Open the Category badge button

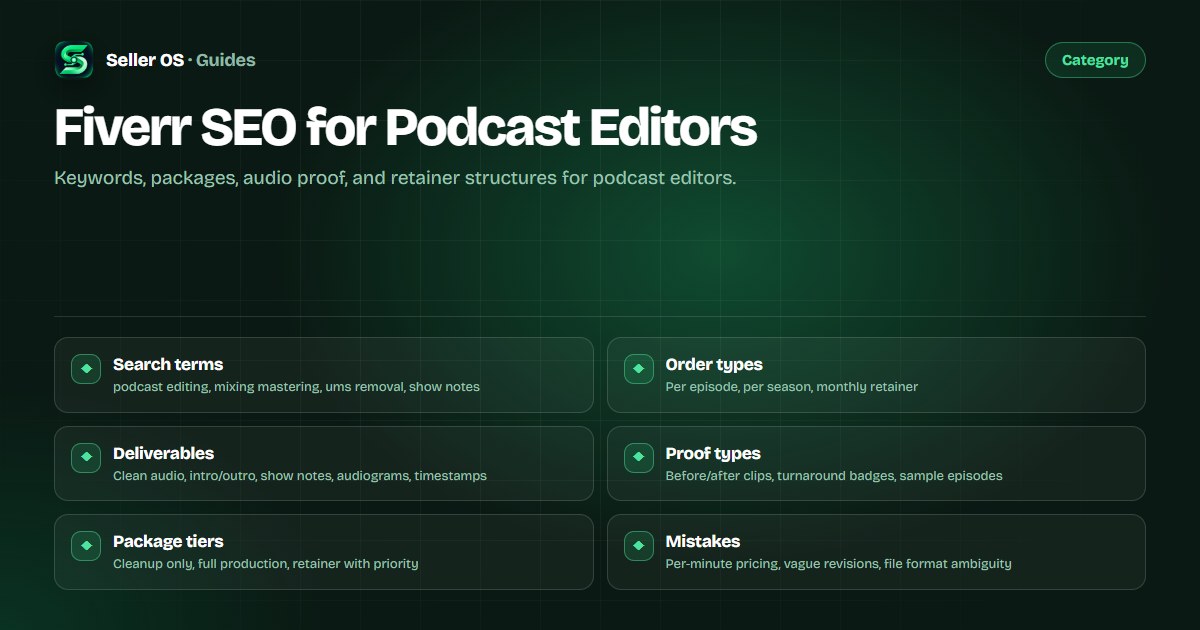pos(1095,60)
